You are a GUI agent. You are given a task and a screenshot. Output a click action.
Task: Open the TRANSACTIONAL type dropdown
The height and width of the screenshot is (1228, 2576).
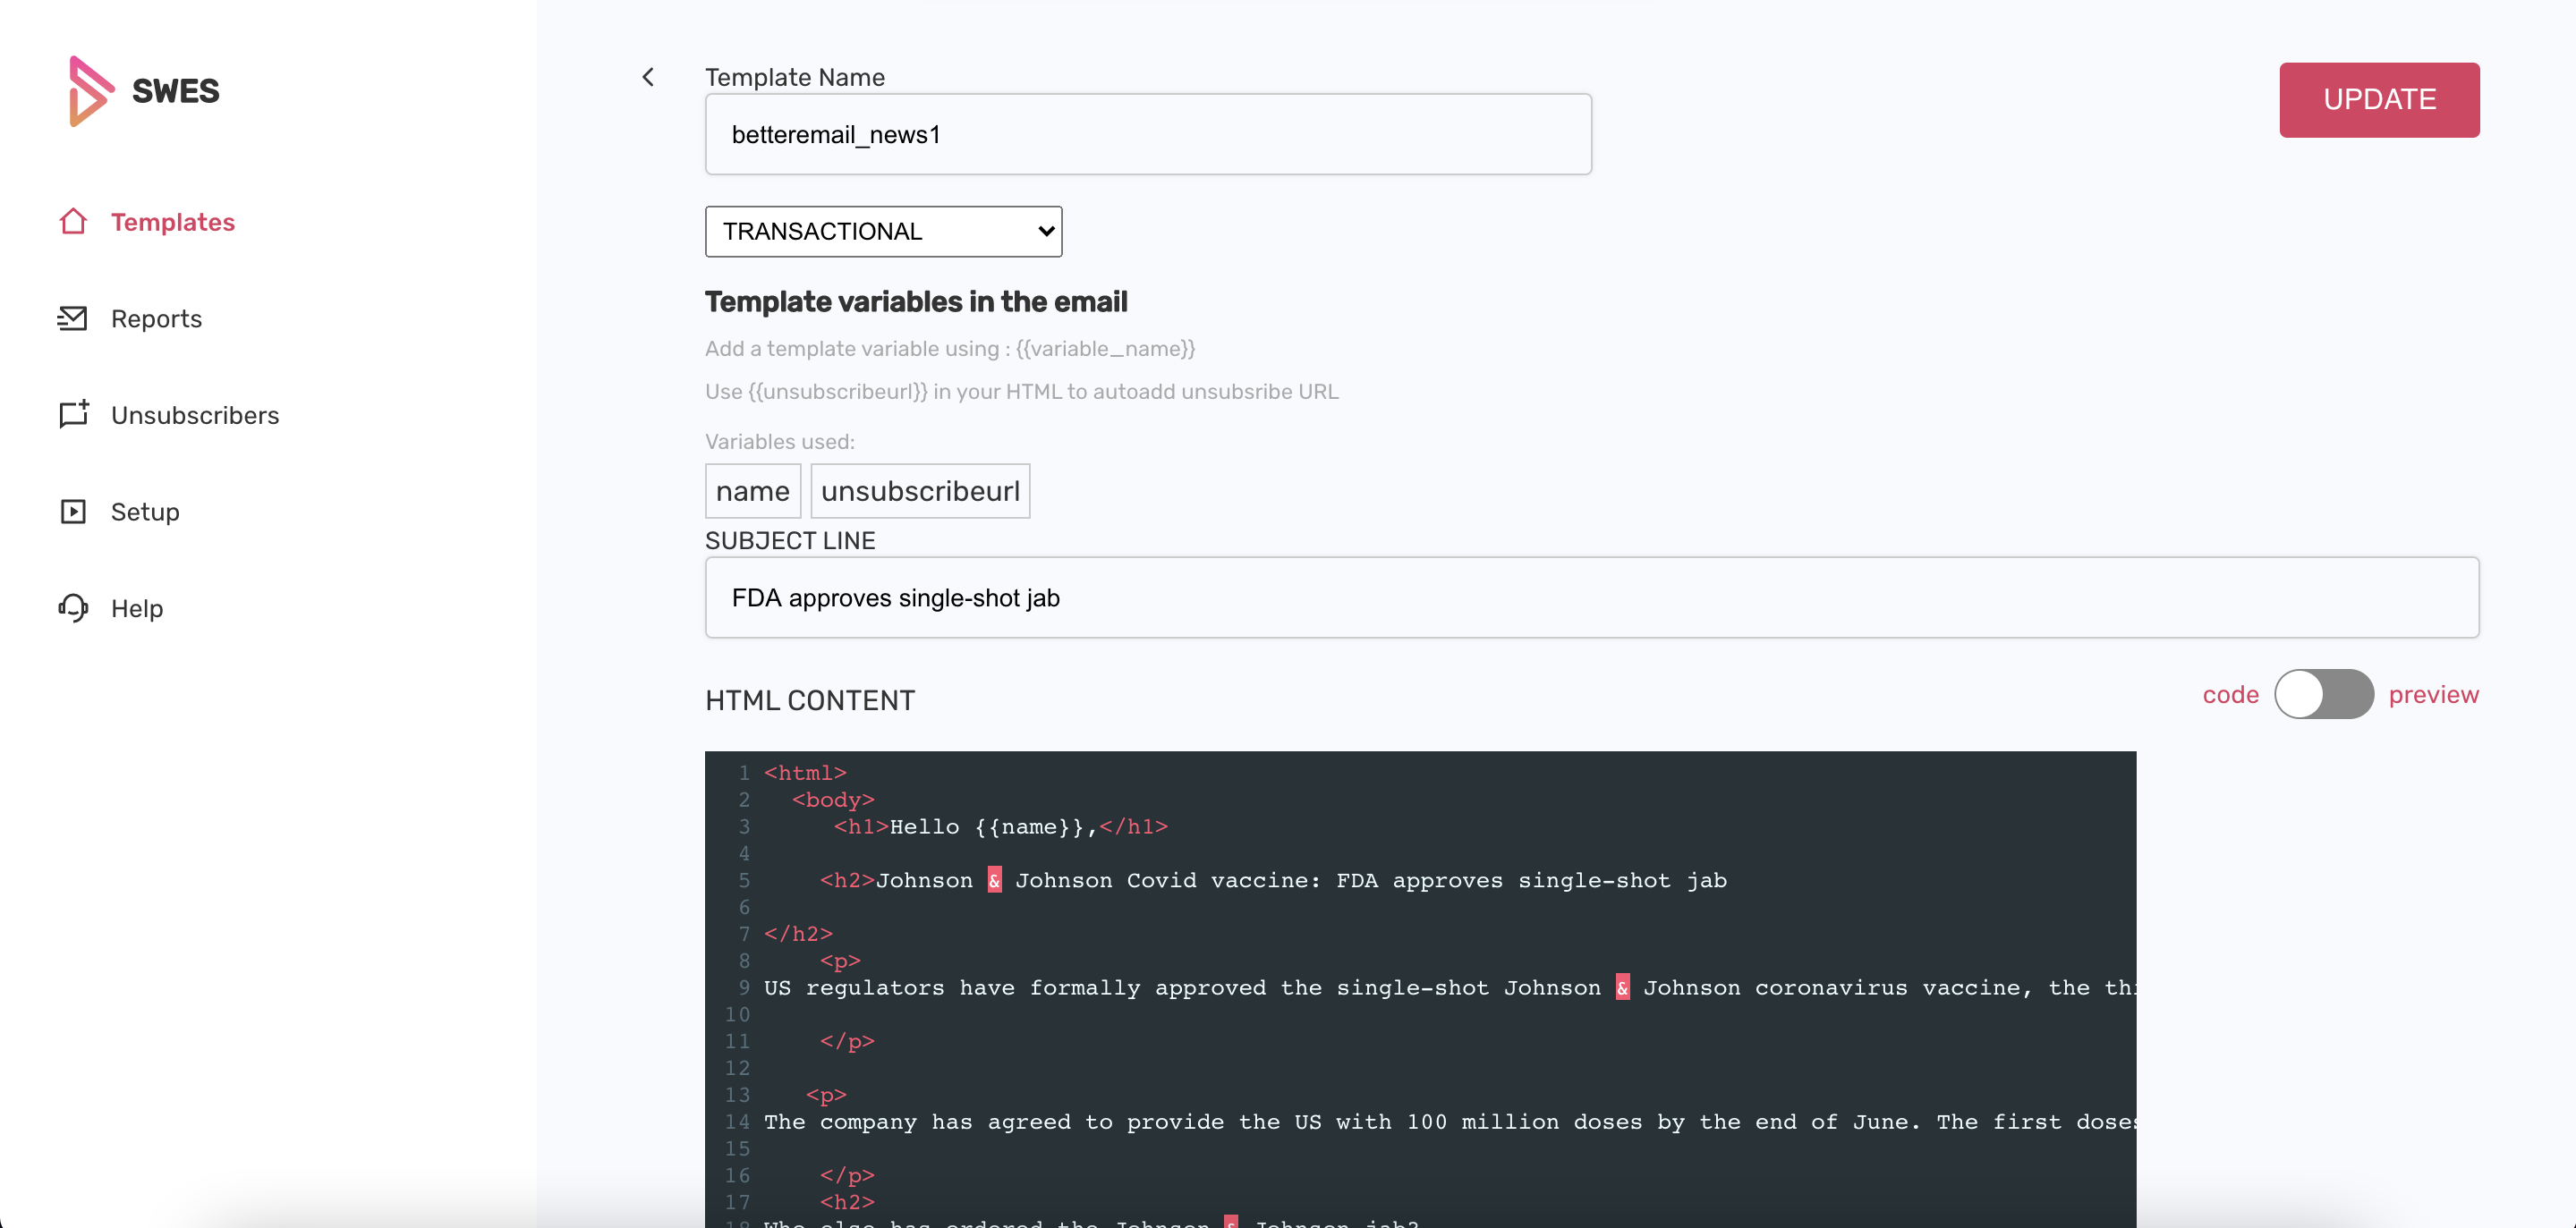(883, 231)
